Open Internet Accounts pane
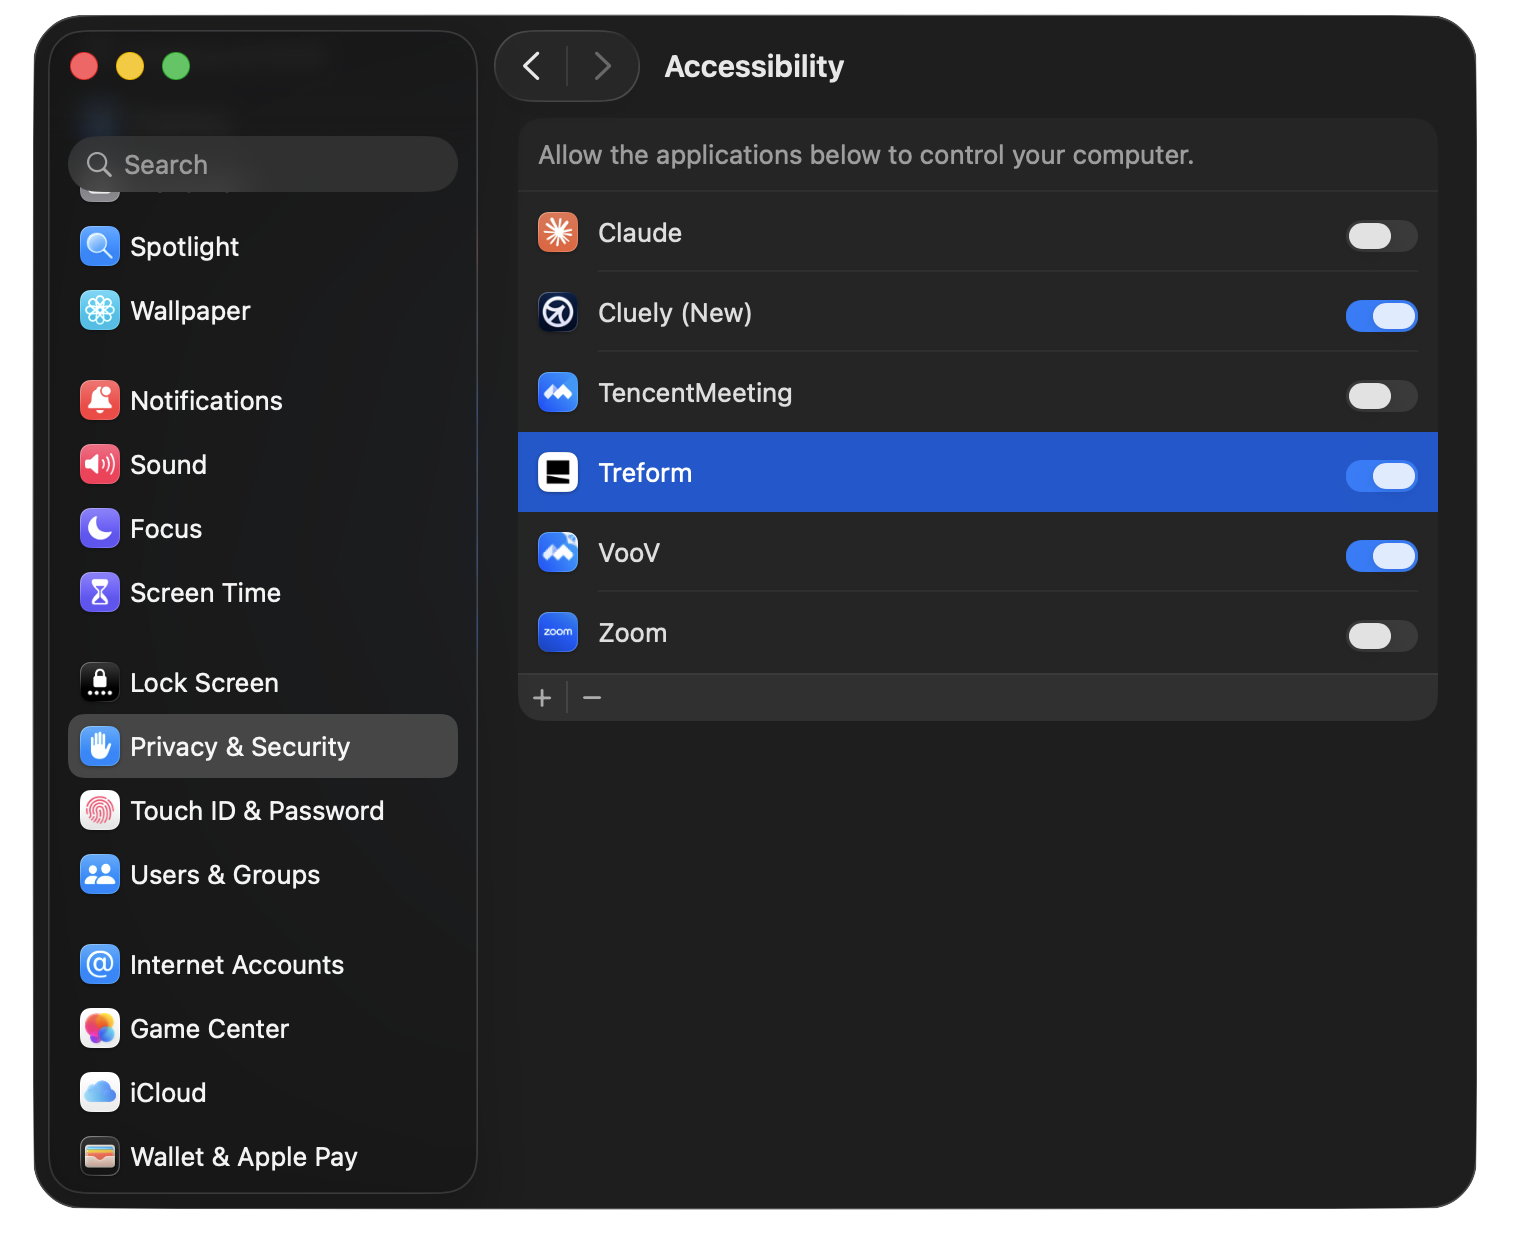 263,965
